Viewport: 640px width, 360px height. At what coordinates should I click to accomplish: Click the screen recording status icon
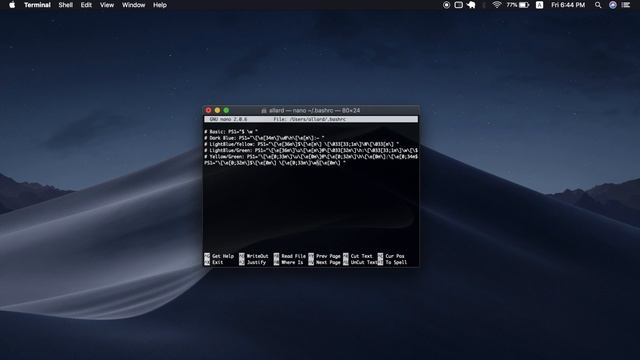pos(447,5)
